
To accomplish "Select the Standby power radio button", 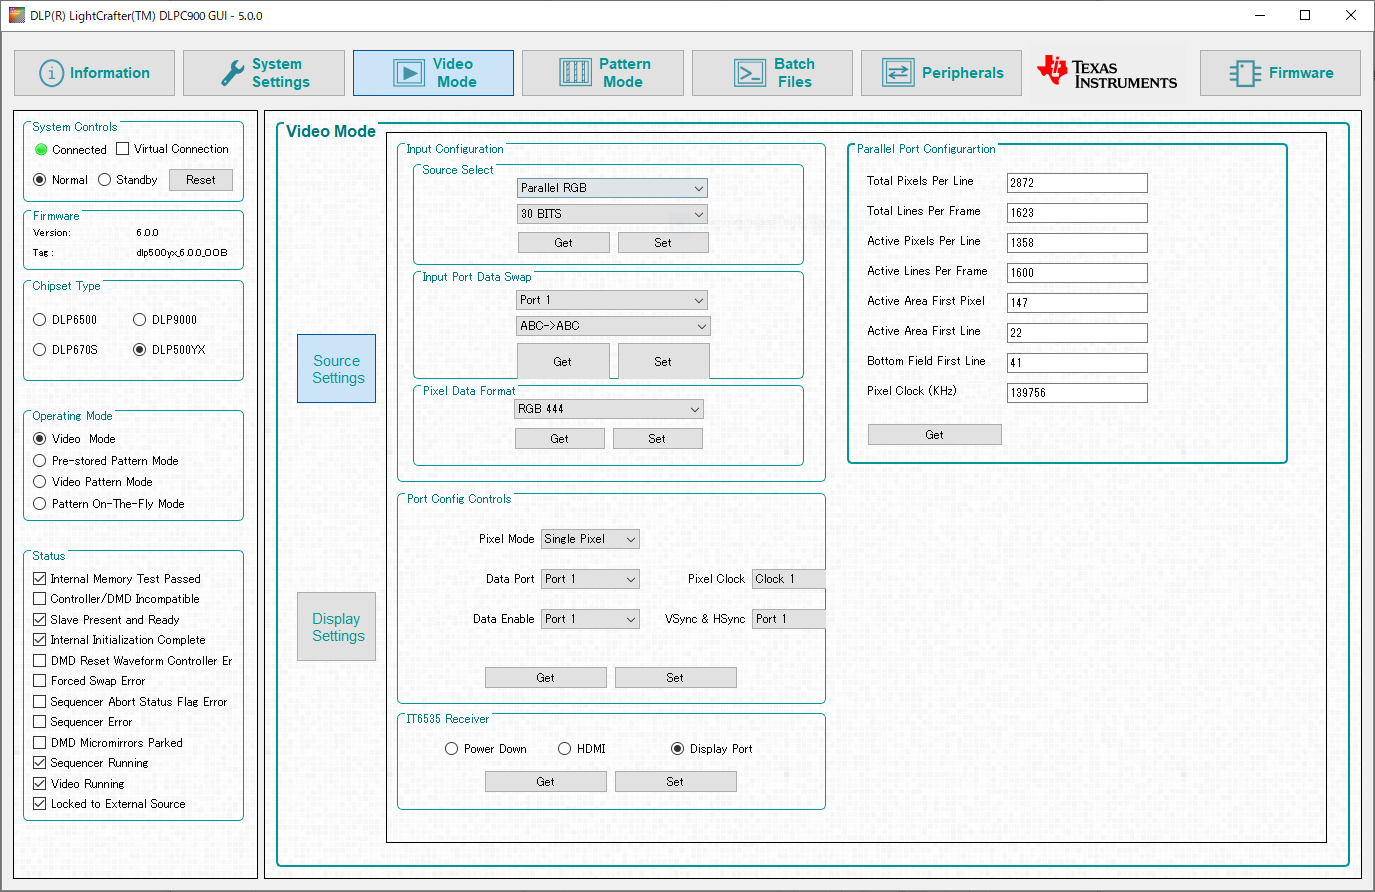I will click(104, 180).
